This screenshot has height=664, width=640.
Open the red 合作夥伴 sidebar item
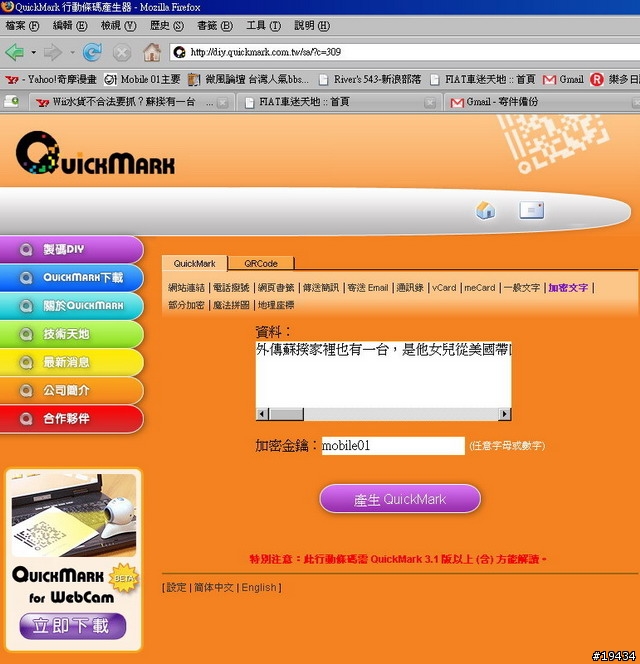(x=71, y=419)
